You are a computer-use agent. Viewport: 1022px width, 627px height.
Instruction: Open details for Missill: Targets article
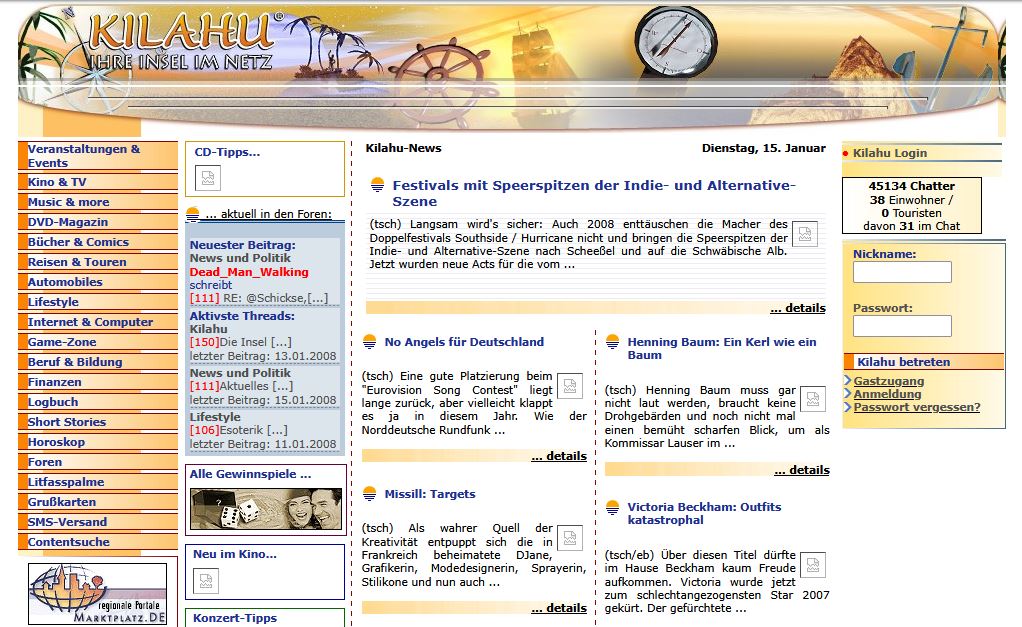pos(559,607)
